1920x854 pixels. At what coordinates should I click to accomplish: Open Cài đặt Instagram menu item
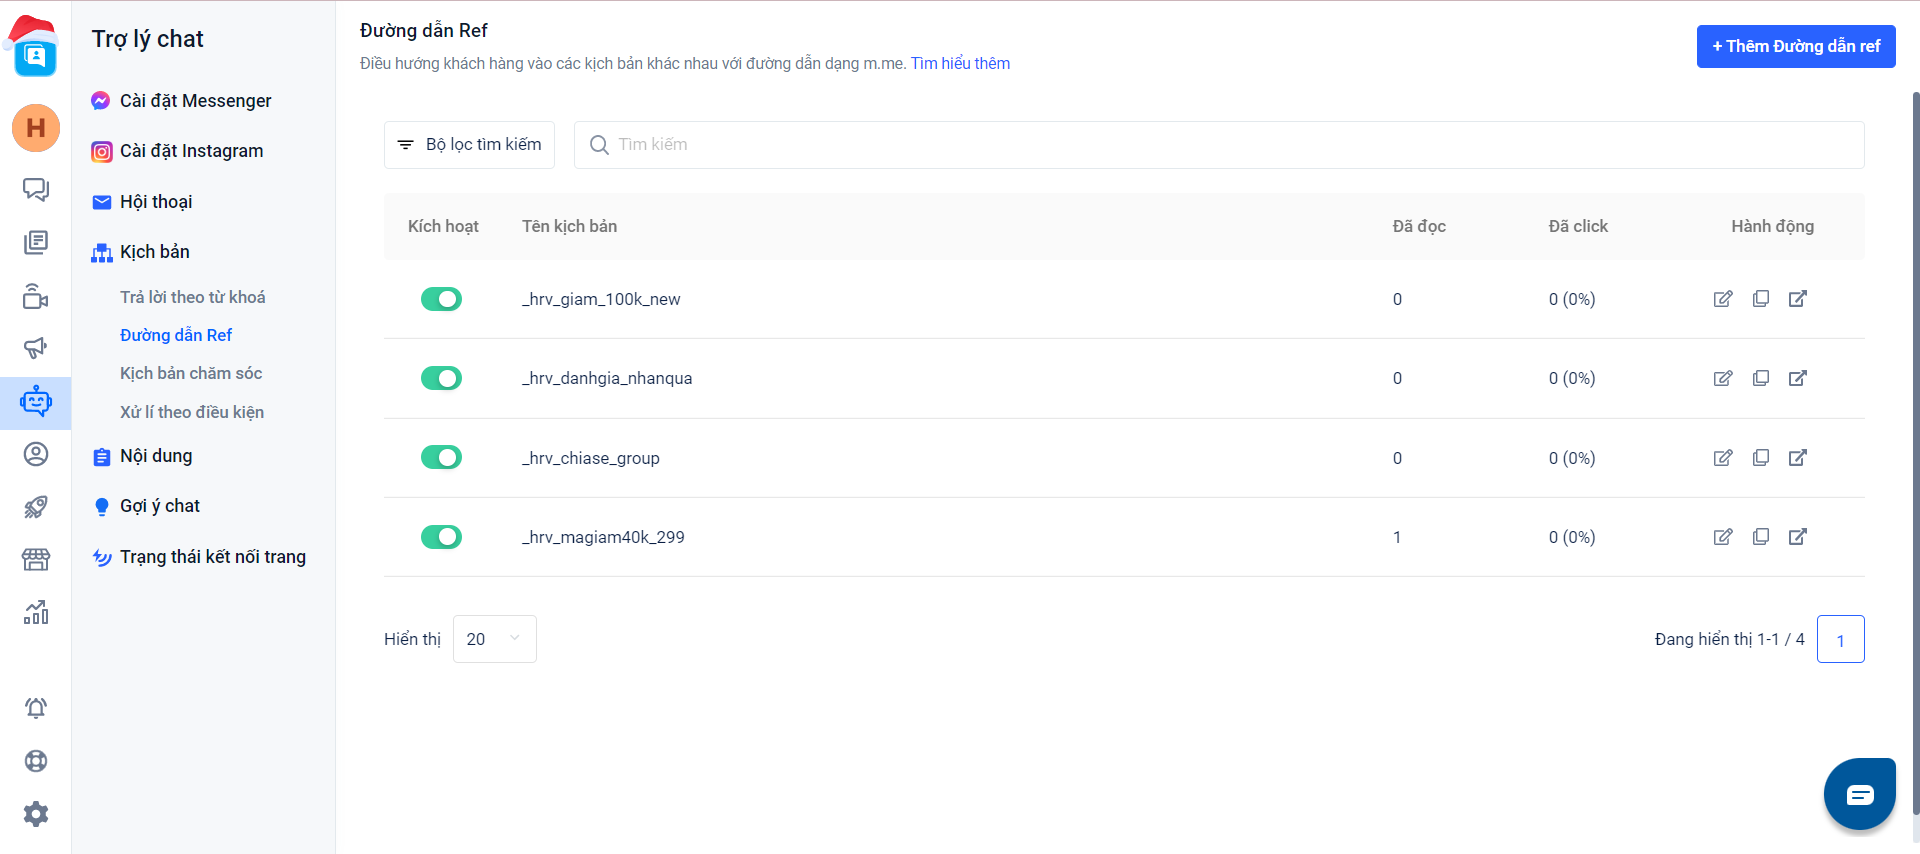point(177,151)
